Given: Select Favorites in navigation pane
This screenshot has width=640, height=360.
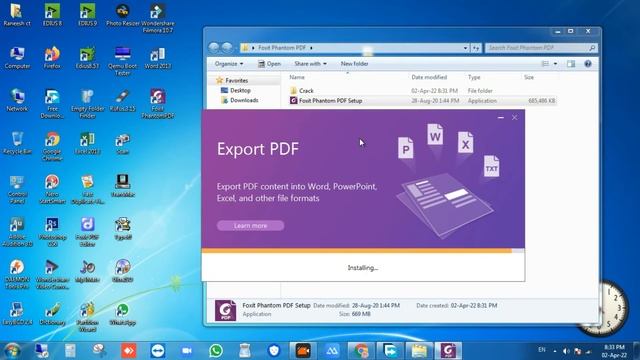Looking at the screenshot, I should point(236,80).
